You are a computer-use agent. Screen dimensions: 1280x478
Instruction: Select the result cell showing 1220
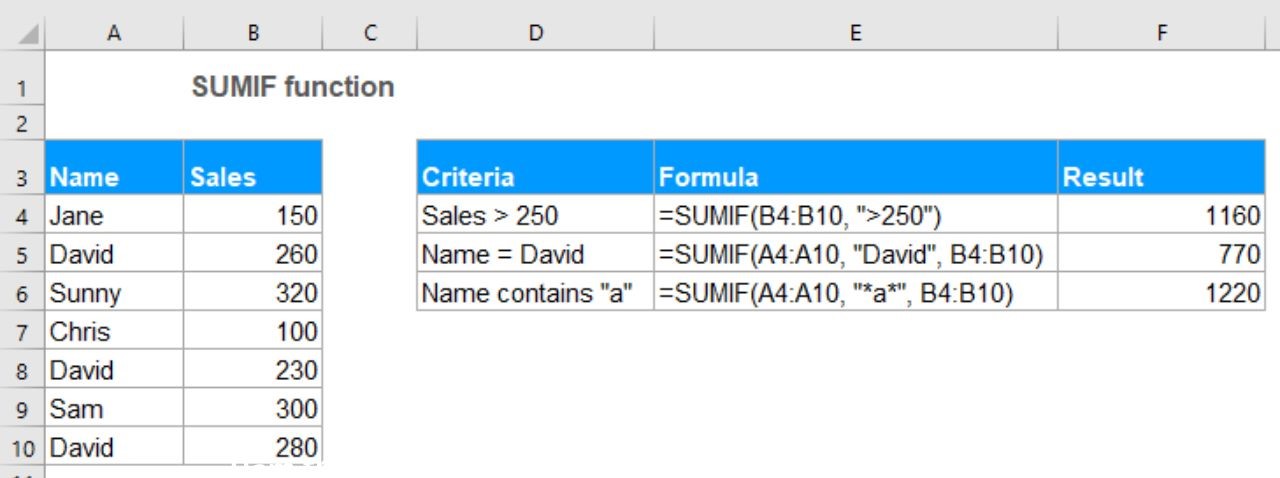1161,293
